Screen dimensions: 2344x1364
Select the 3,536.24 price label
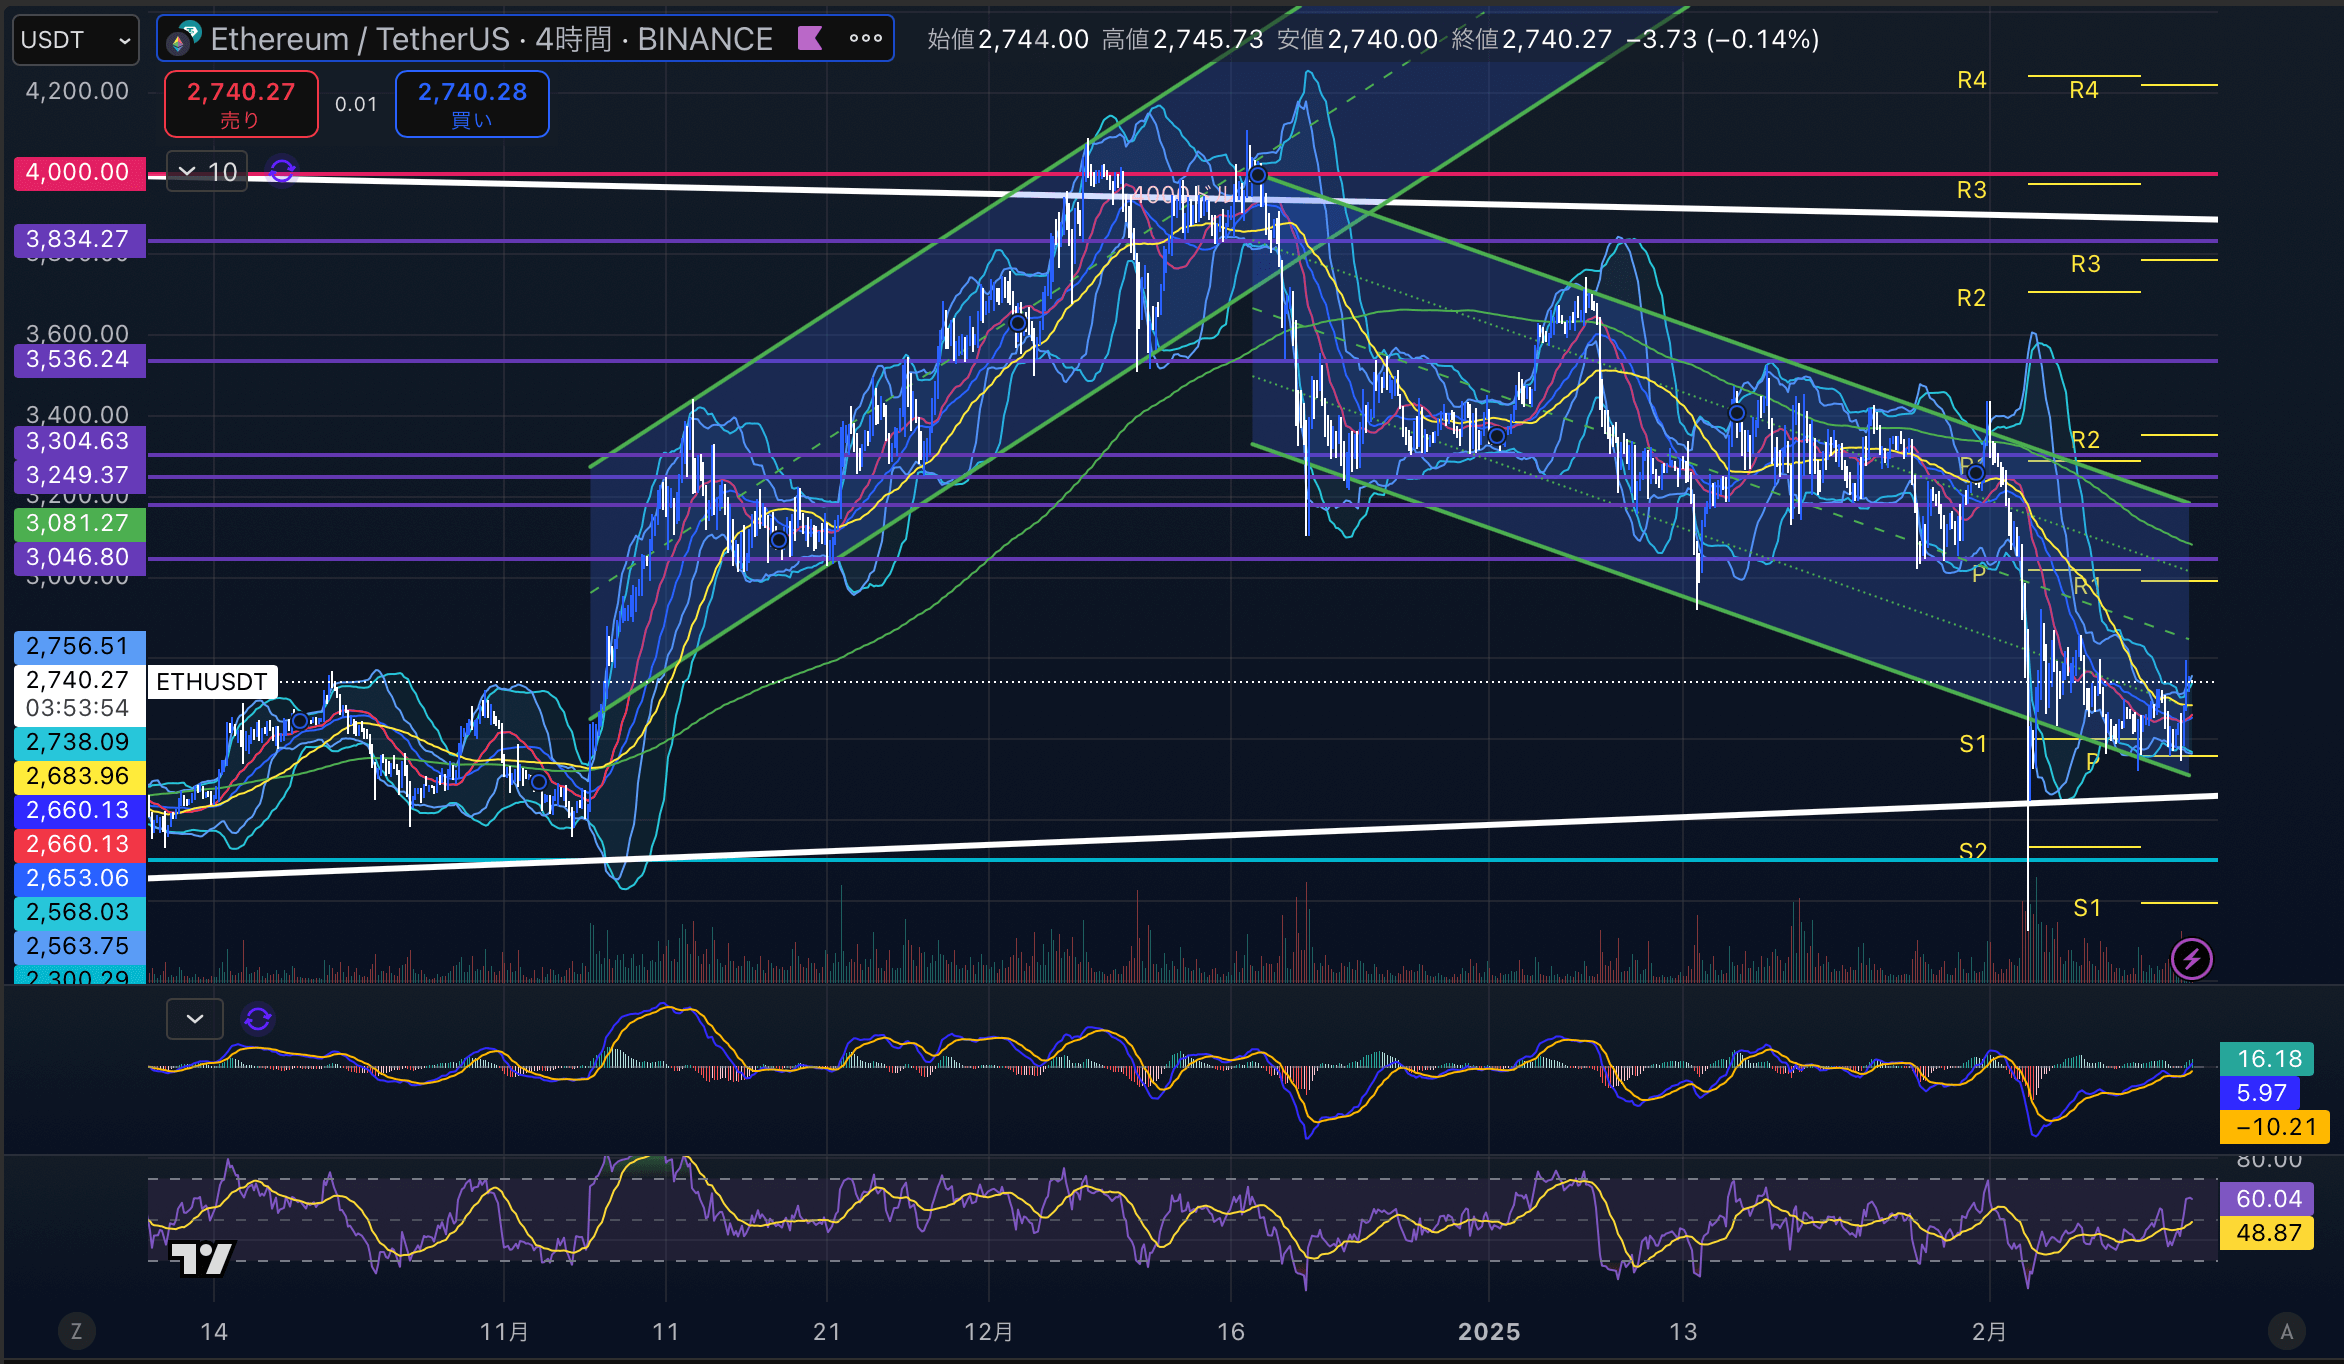(x=79, y=359)
